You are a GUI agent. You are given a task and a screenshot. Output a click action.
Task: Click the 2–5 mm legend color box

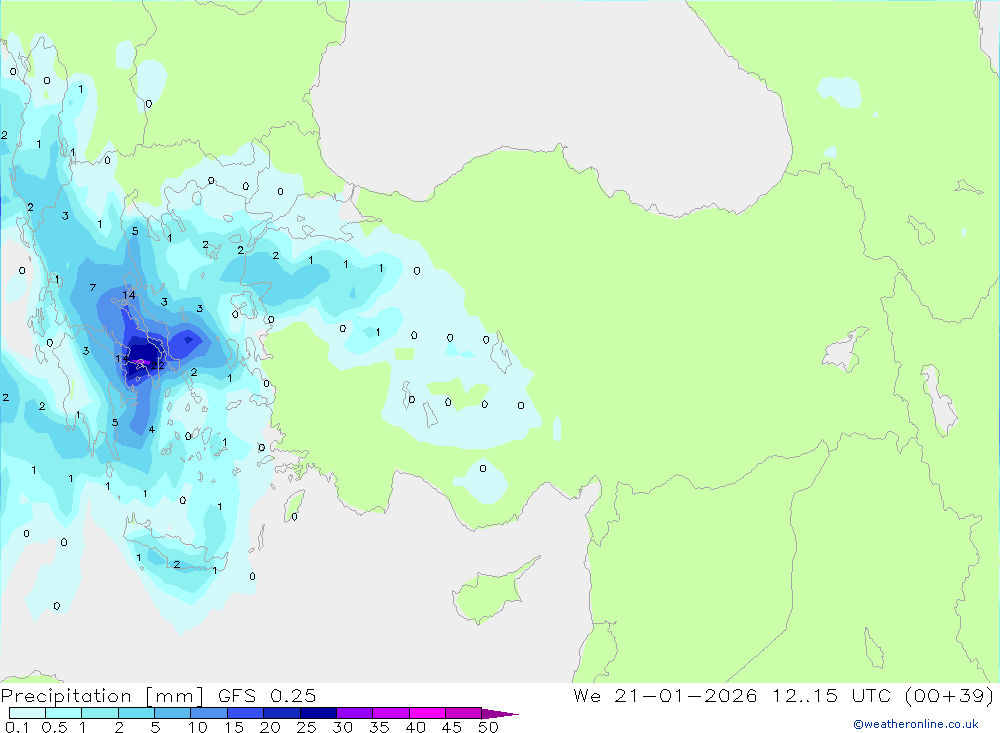point(136,713)
